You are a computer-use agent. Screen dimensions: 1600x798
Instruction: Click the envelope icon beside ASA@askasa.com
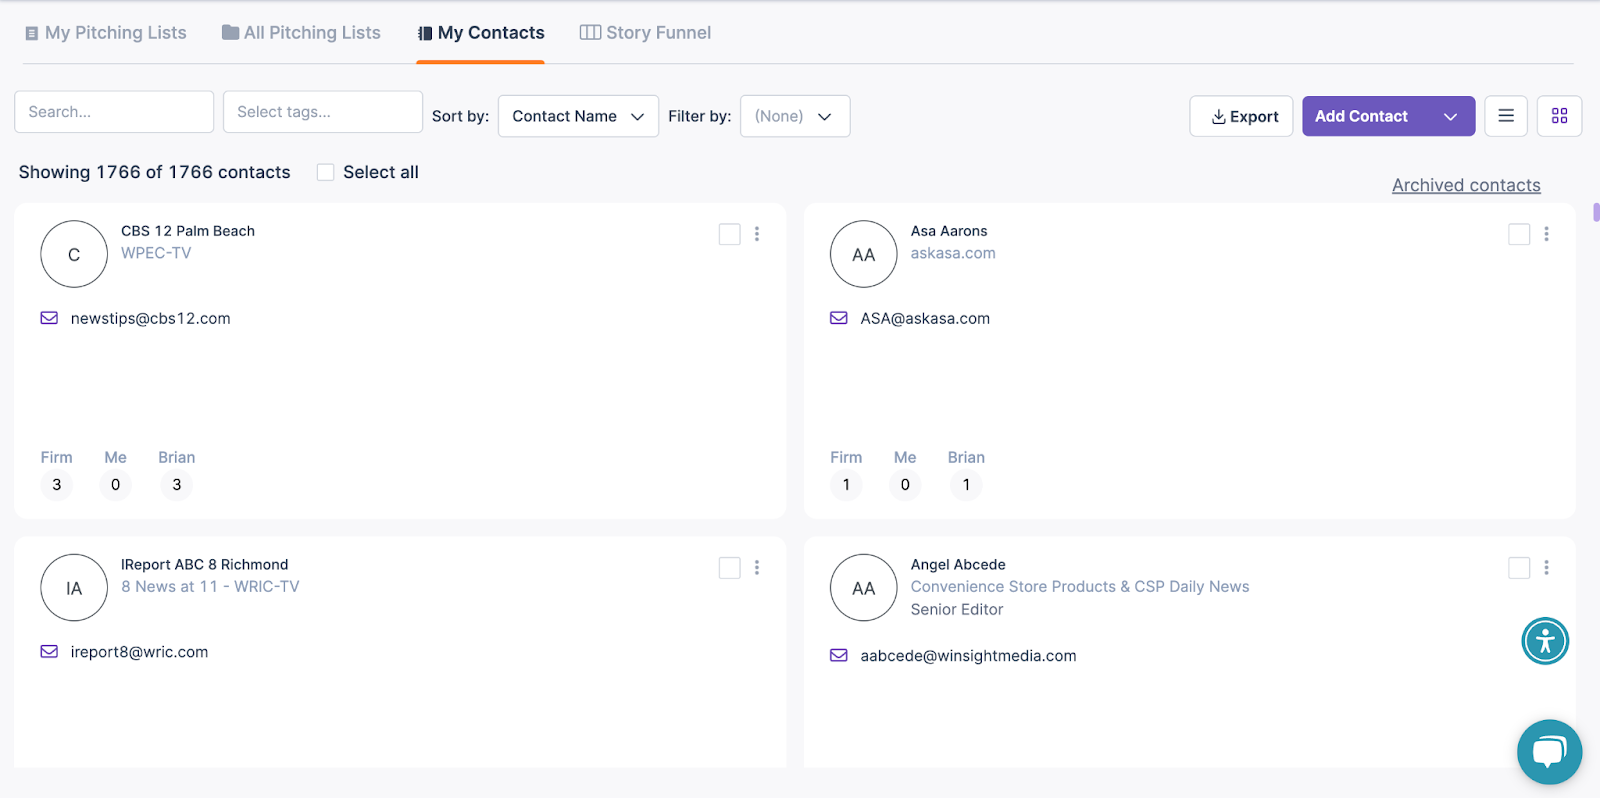pos(839,318)
